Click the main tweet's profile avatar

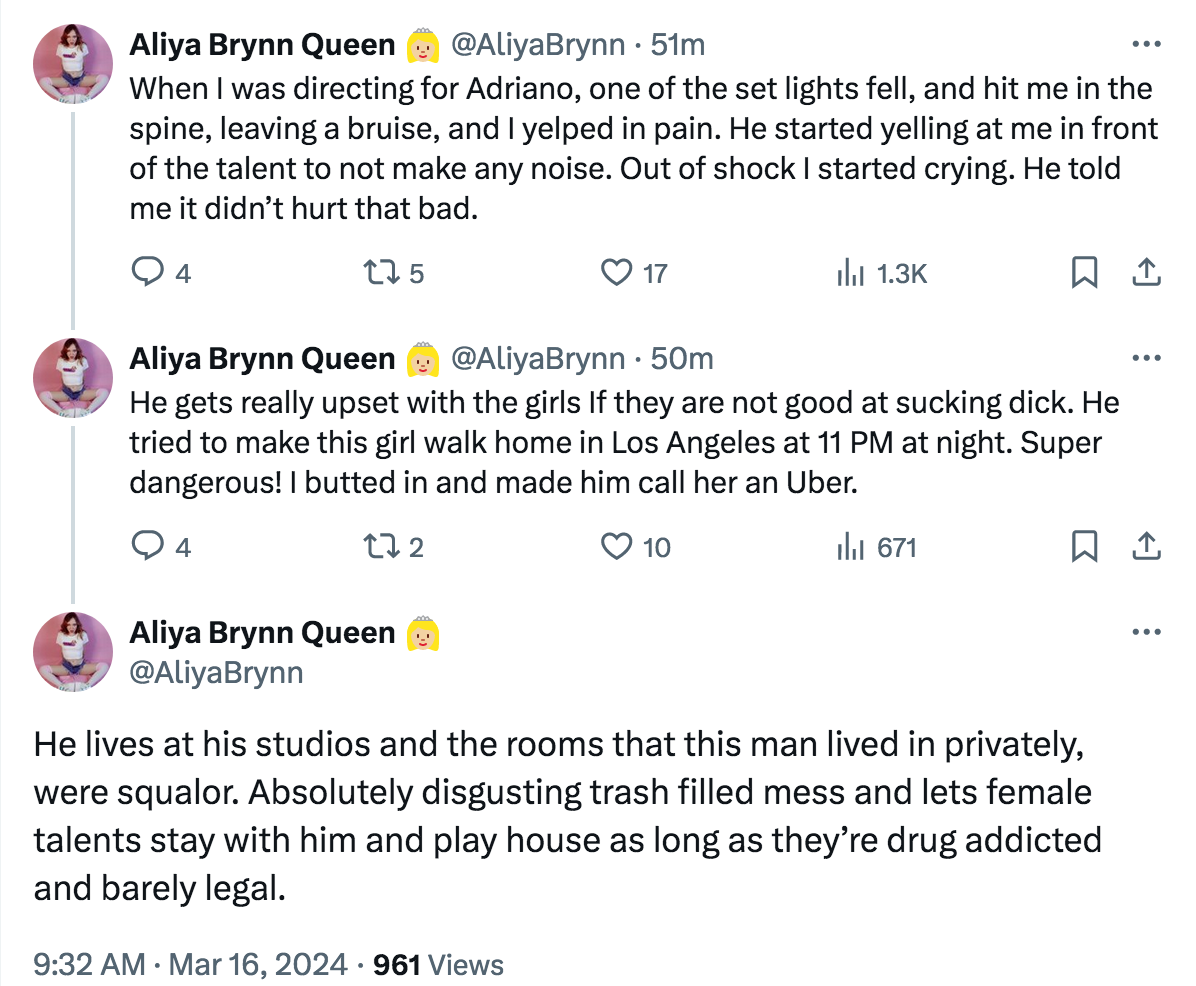click(73, 651)
